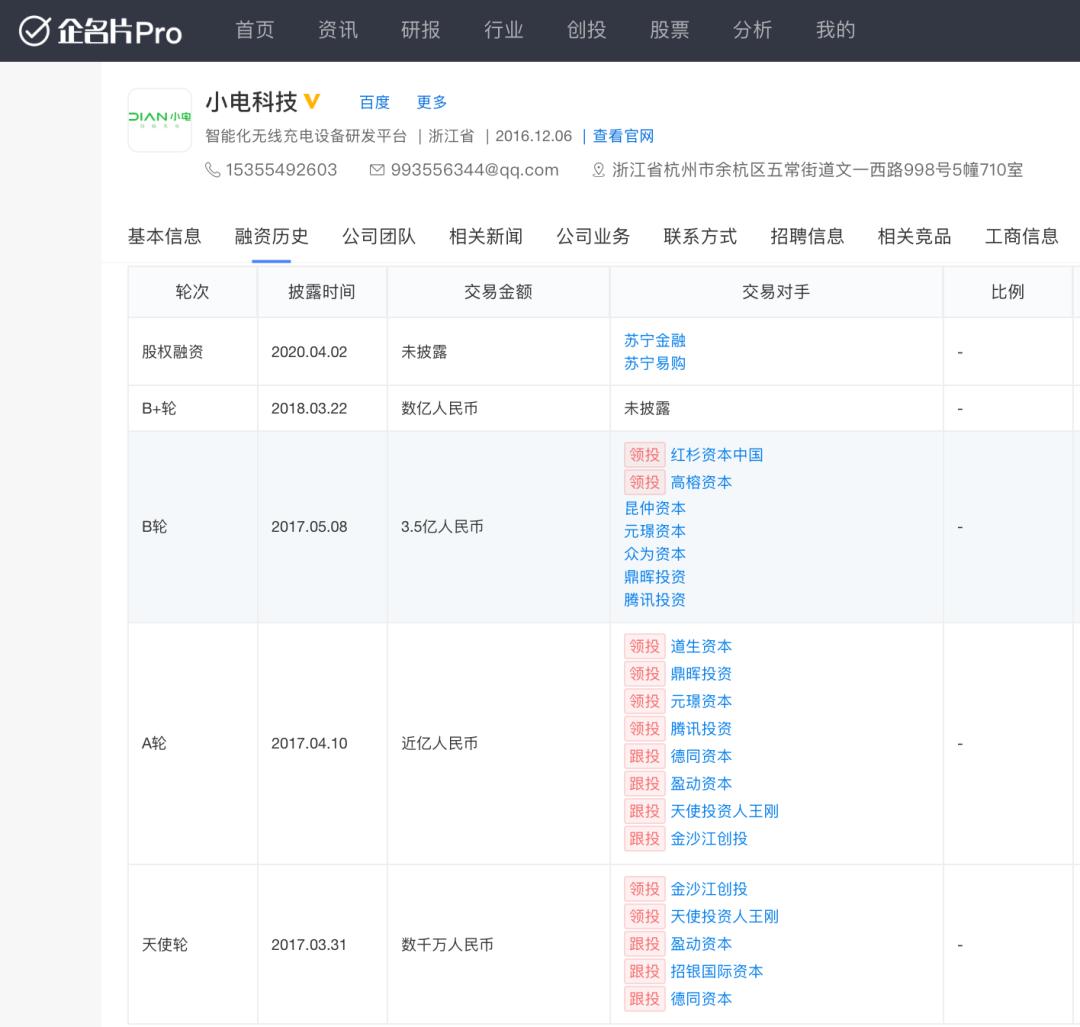Viewport: 1080px width, 1027px height.
Task: Open the 研报 navigation item
Action: click(x=421, y=30)
